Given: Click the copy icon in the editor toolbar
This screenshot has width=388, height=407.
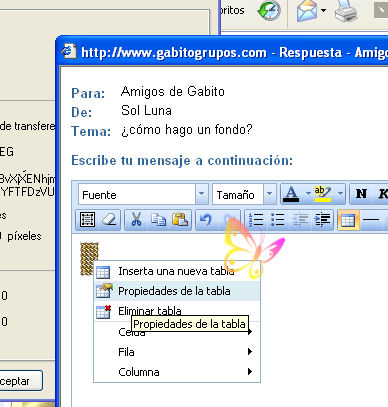Looking at the screenshot, I should pos(158,220).
